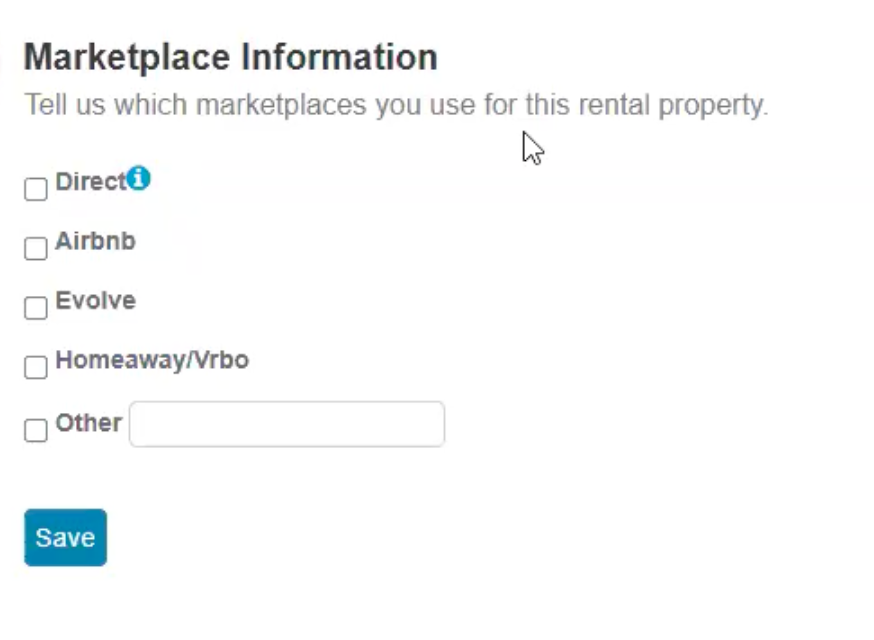Check the Direct marketplace checkbox
Screen dimensions: 874x640
[x=35, y=188]
